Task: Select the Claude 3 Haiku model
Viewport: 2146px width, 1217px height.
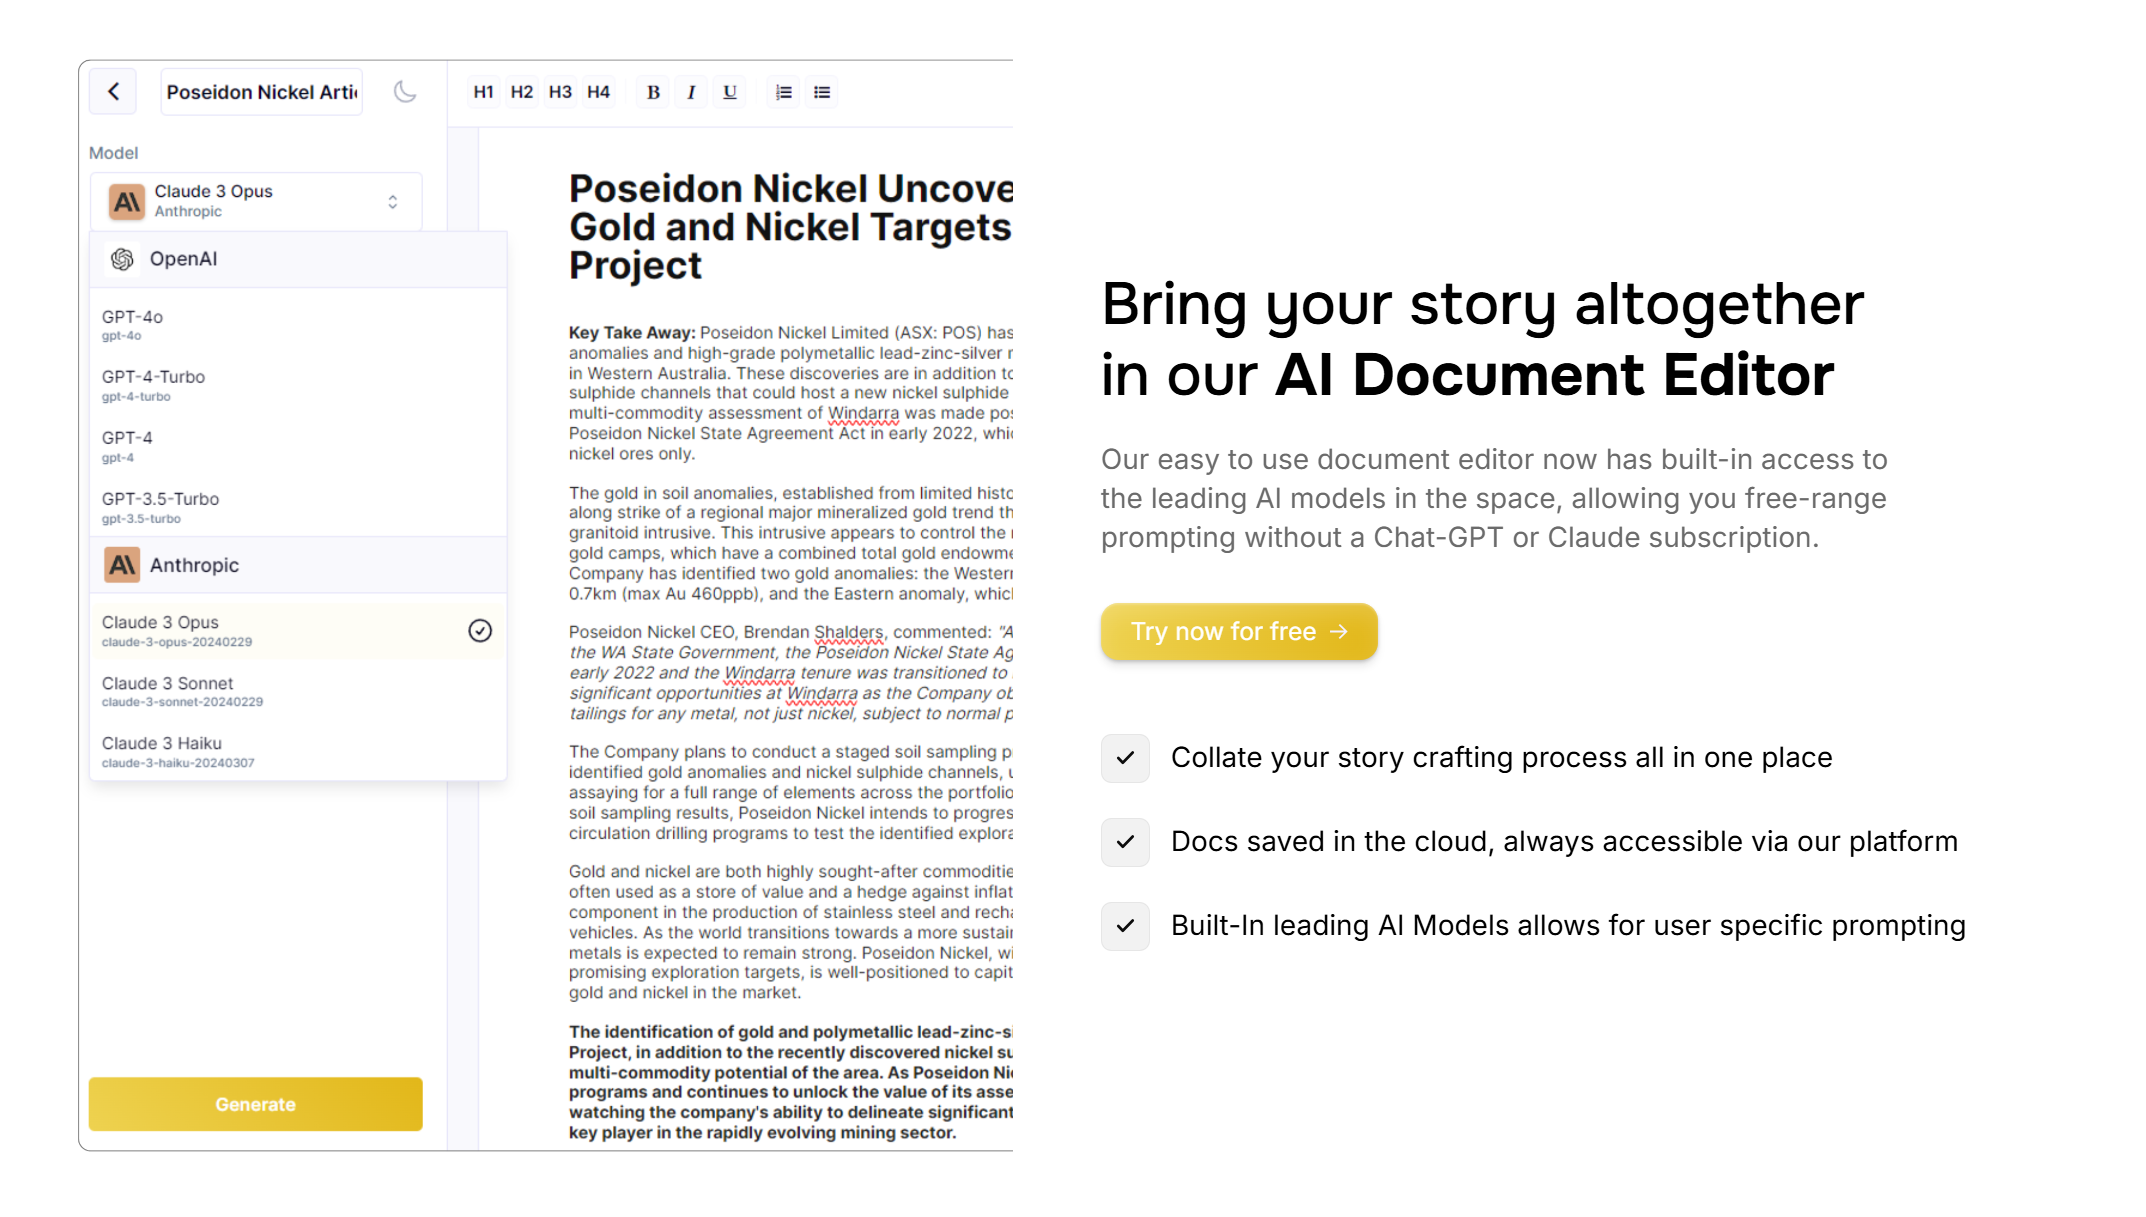Action: (298, 751)
